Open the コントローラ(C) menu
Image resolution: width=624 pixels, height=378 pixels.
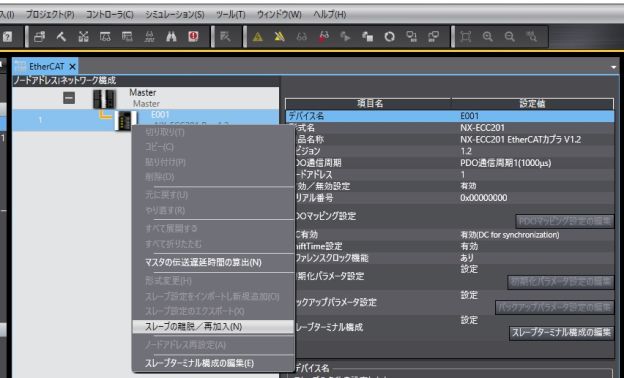[x=109, y=15]
